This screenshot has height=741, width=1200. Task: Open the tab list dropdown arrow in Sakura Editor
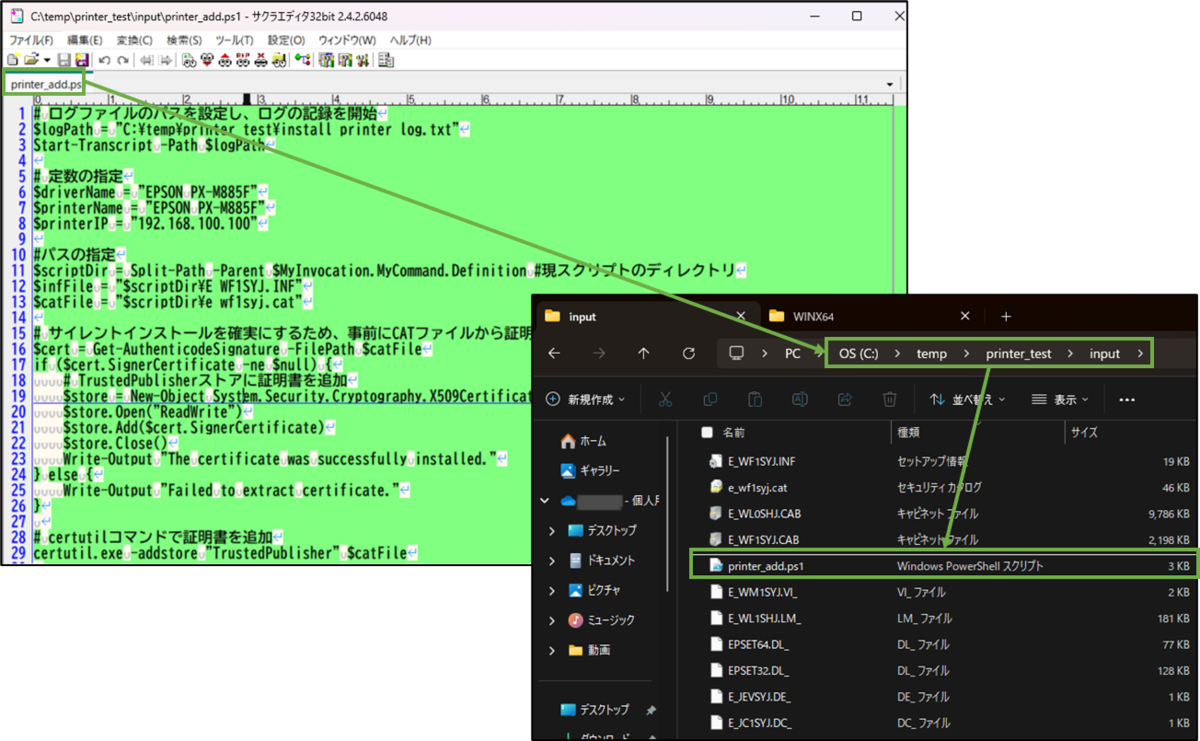[x=890, y=84]
